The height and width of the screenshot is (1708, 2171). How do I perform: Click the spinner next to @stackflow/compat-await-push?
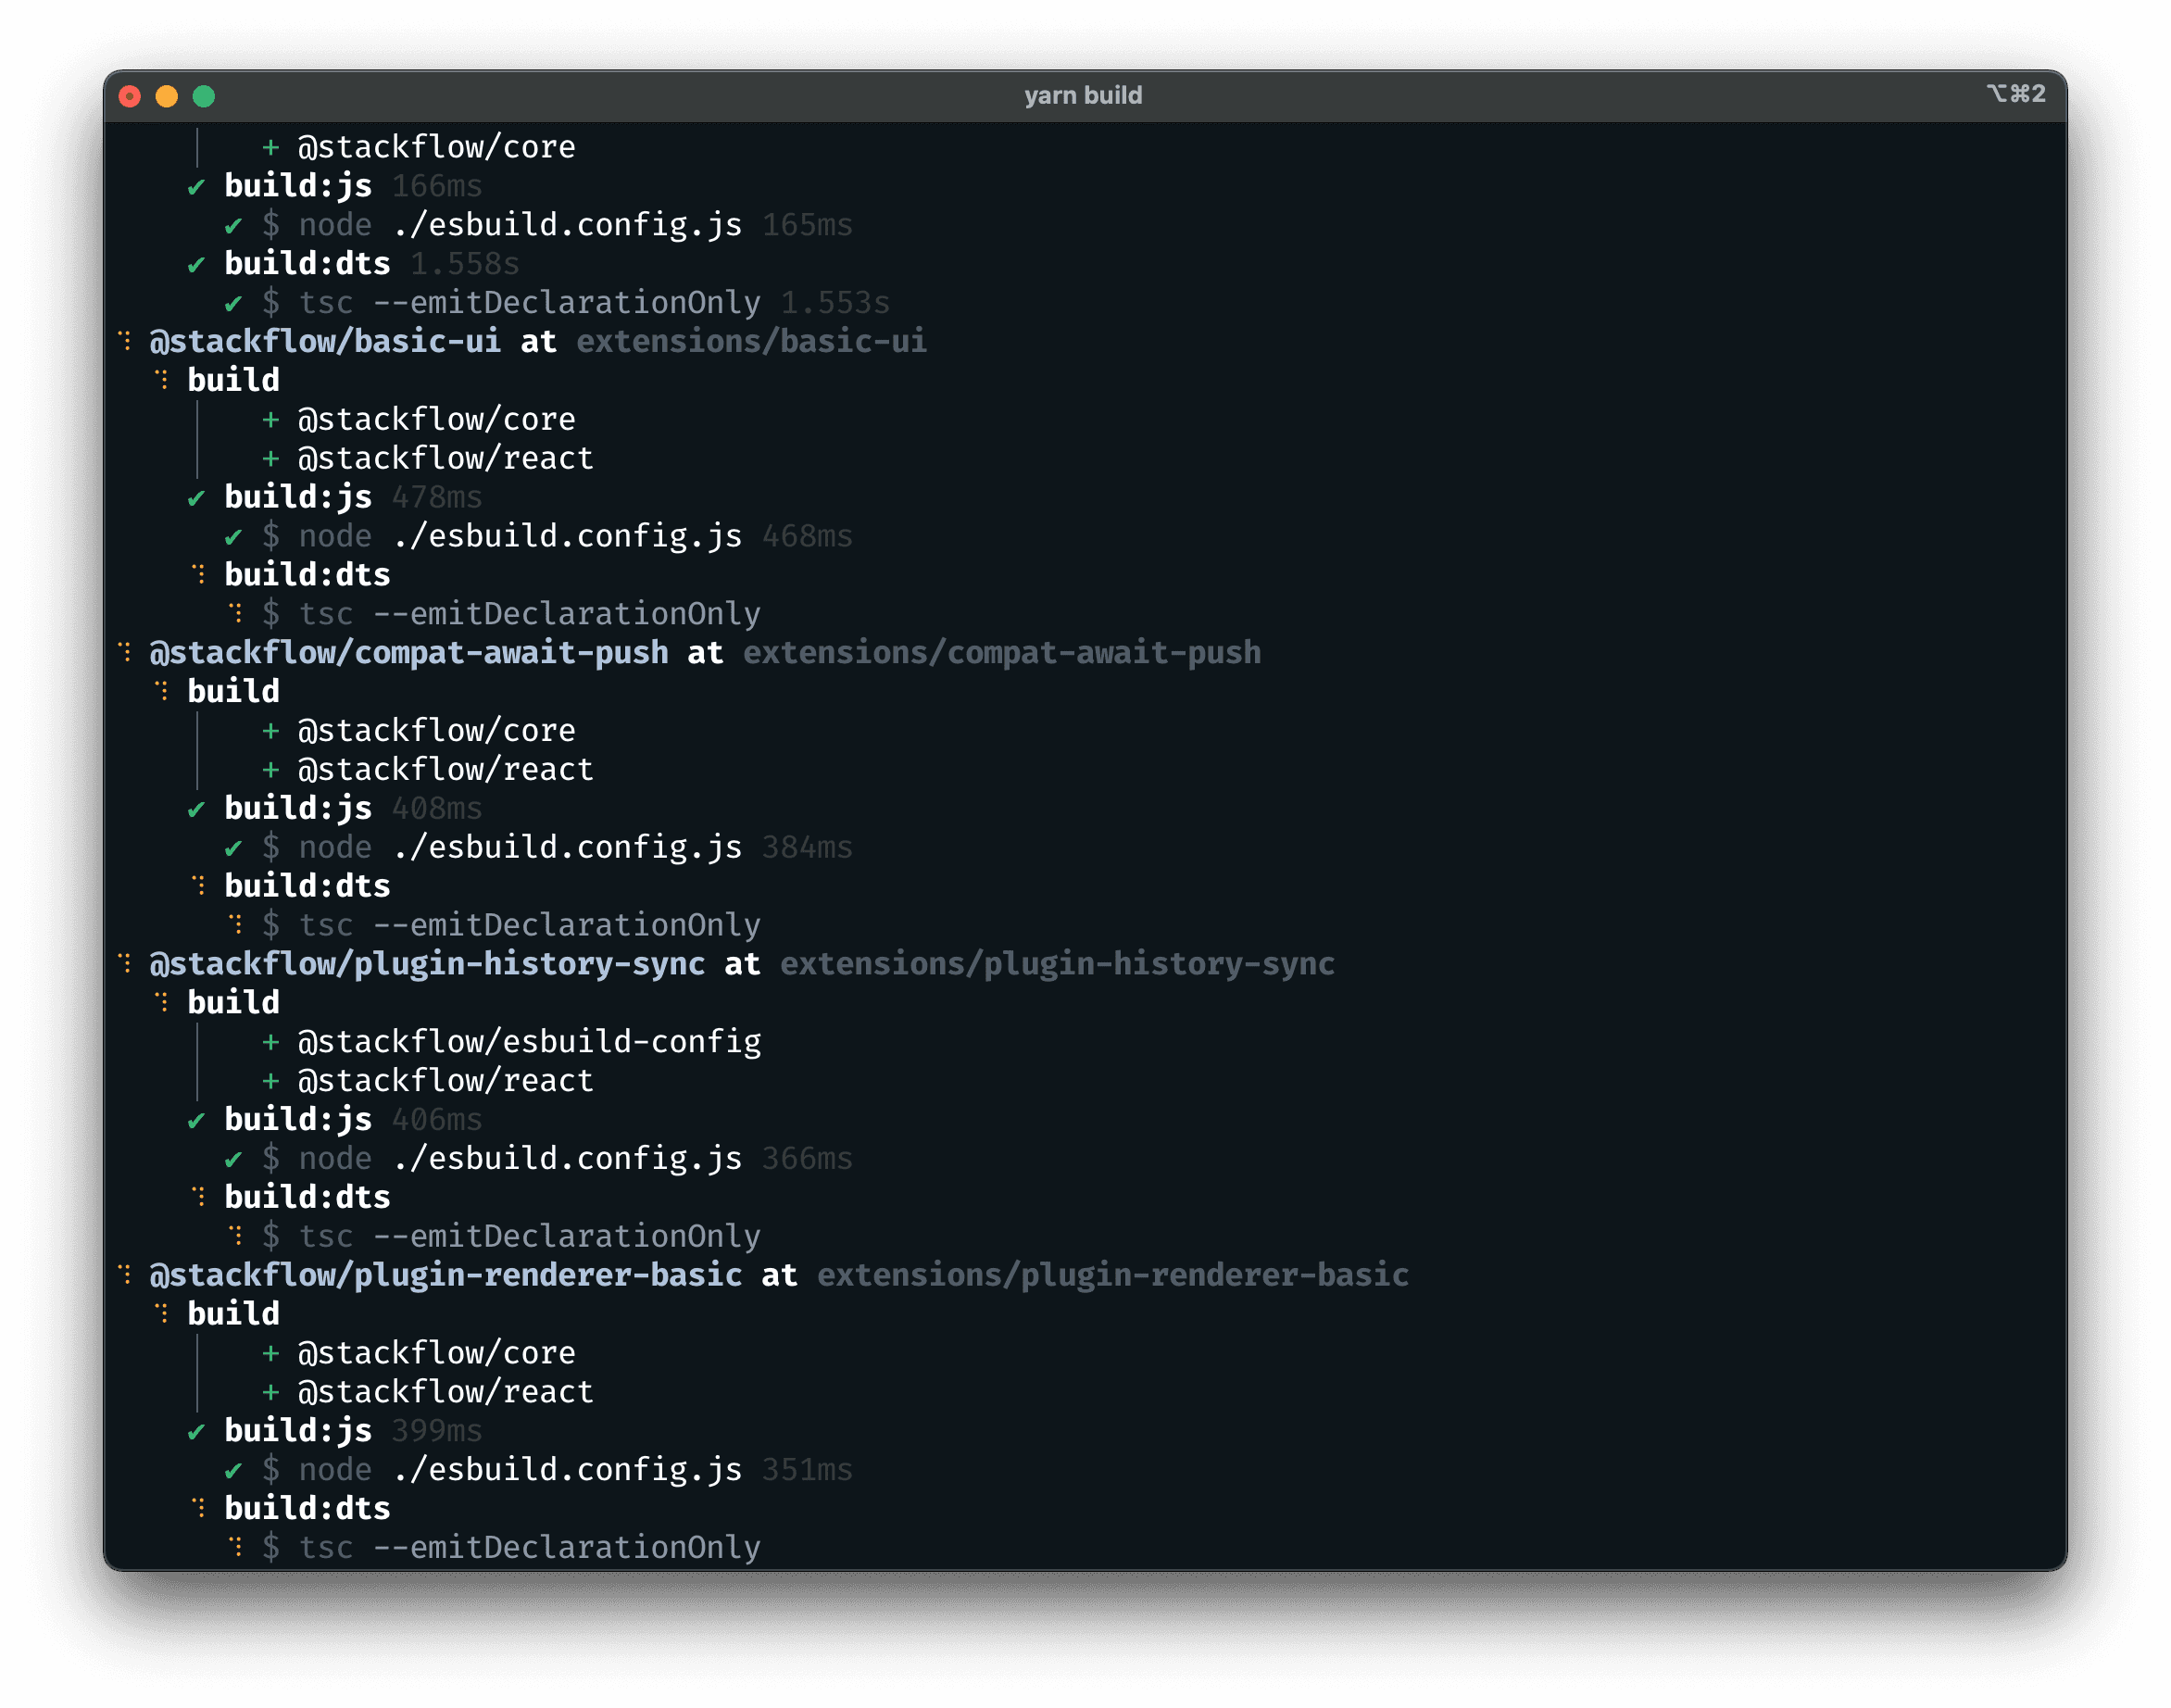pyautogui.click(x=125, y=652)
